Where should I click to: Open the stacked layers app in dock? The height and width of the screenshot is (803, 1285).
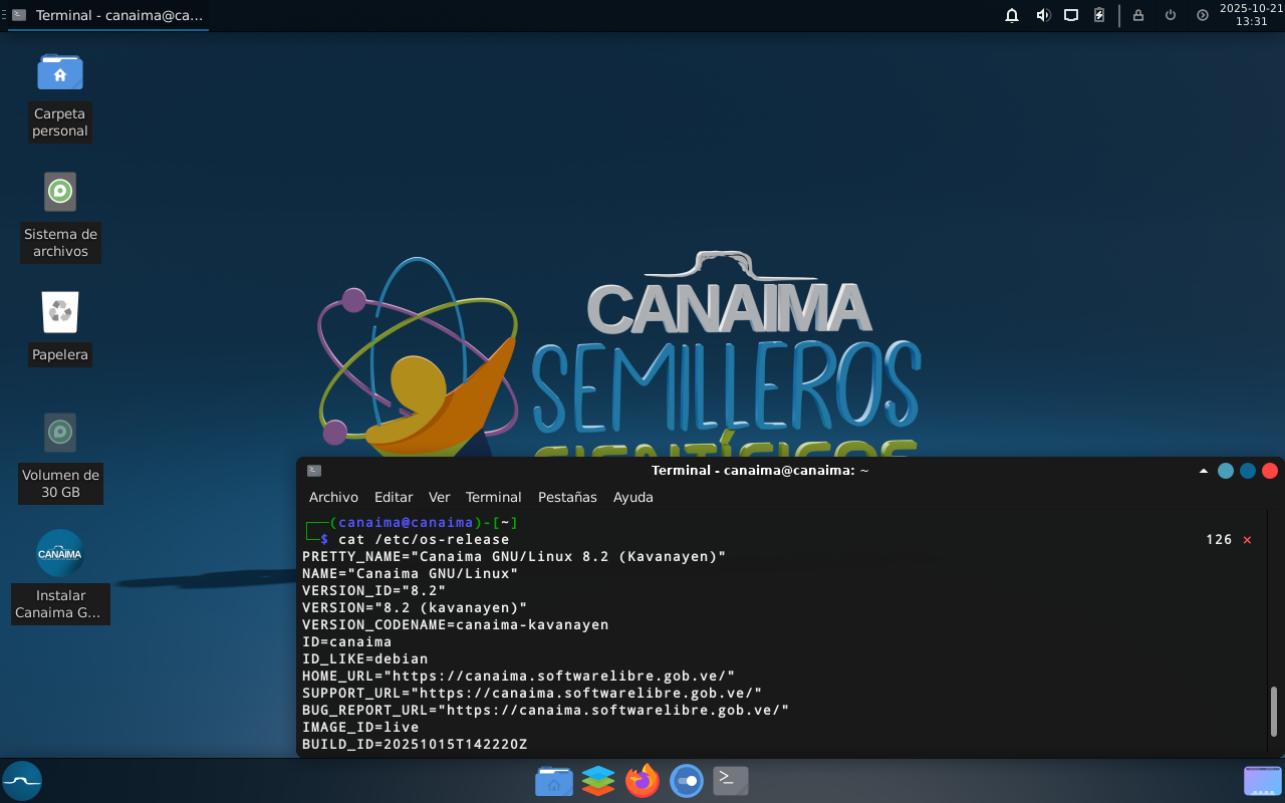(598, 780)
